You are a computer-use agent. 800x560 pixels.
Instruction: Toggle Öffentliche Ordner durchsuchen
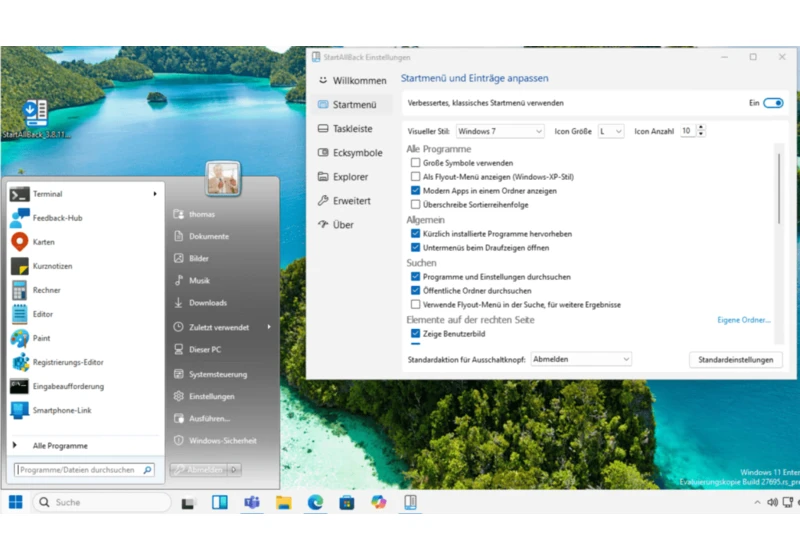pos(415,290)
